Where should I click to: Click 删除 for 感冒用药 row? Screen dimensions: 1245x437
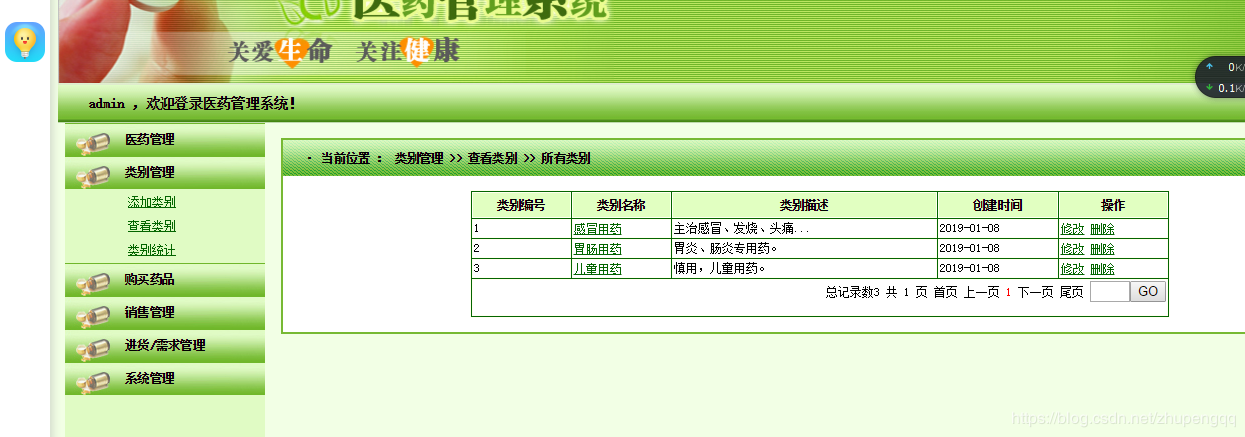point(1102,229)
